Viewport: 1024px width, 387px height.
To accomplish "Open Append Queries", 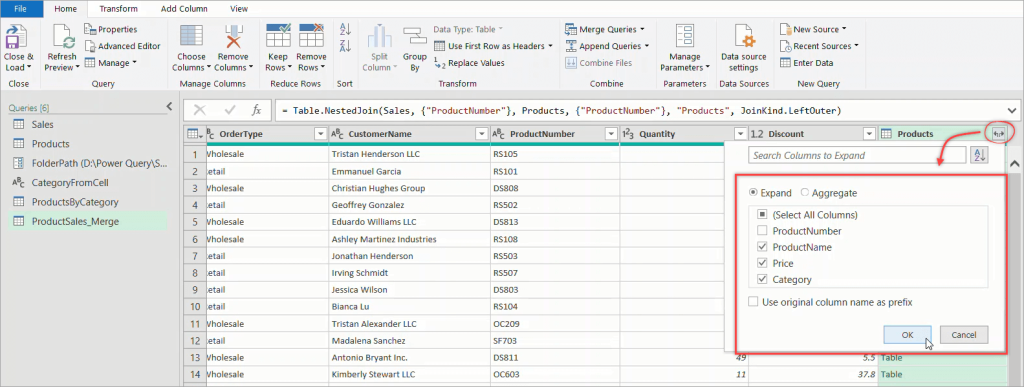I will (607, 46).
